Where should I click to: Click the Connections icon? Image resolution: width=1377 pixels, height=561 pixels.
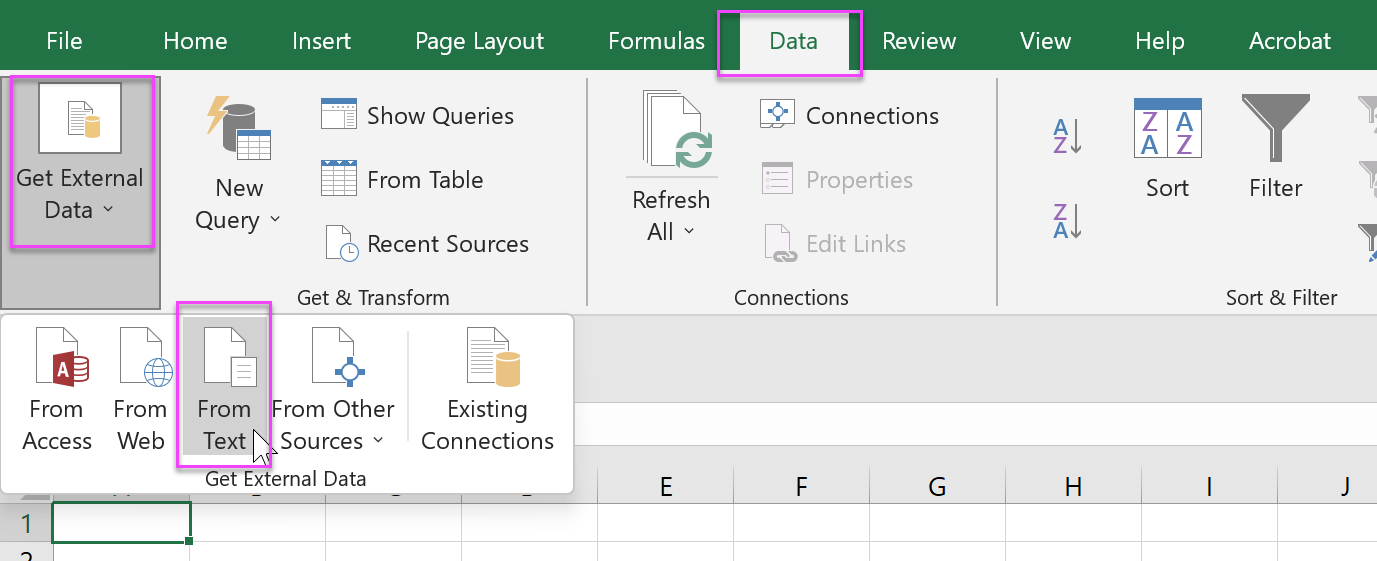pos(776,115)
